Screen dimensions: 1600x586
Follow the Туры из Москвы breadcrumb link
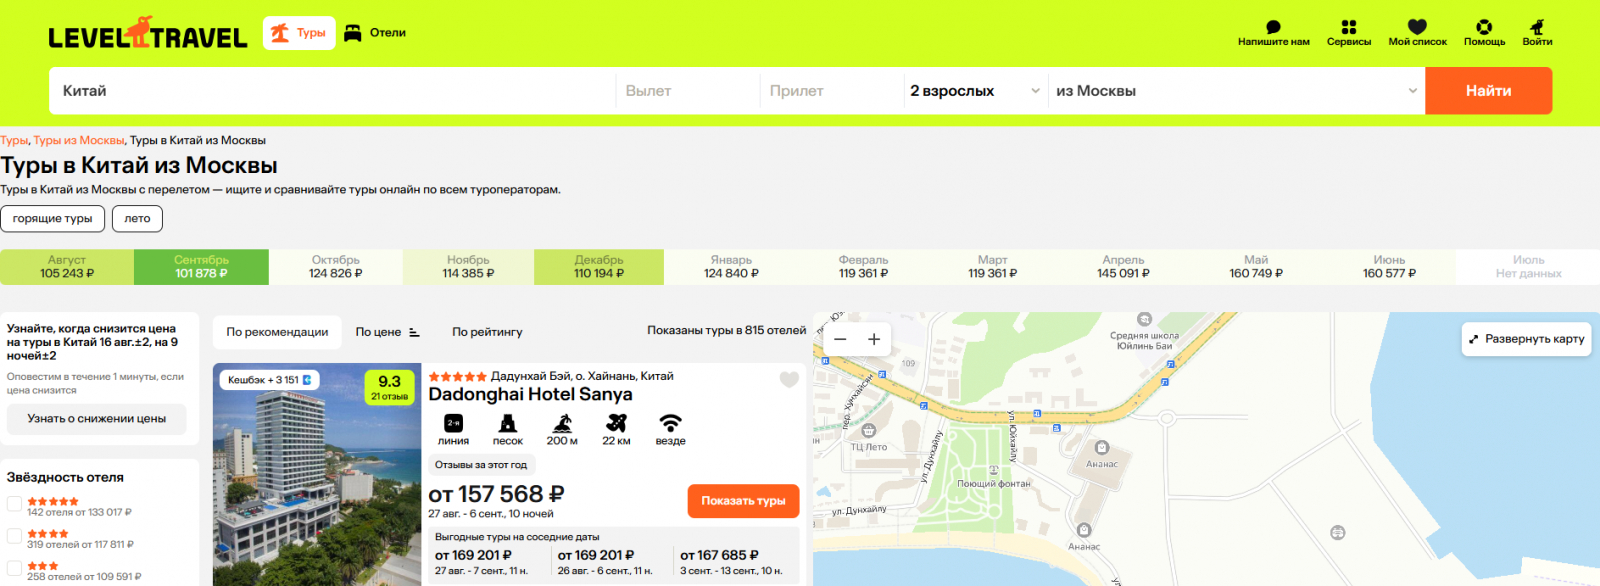pyautogui.click(x=79, y=140)
